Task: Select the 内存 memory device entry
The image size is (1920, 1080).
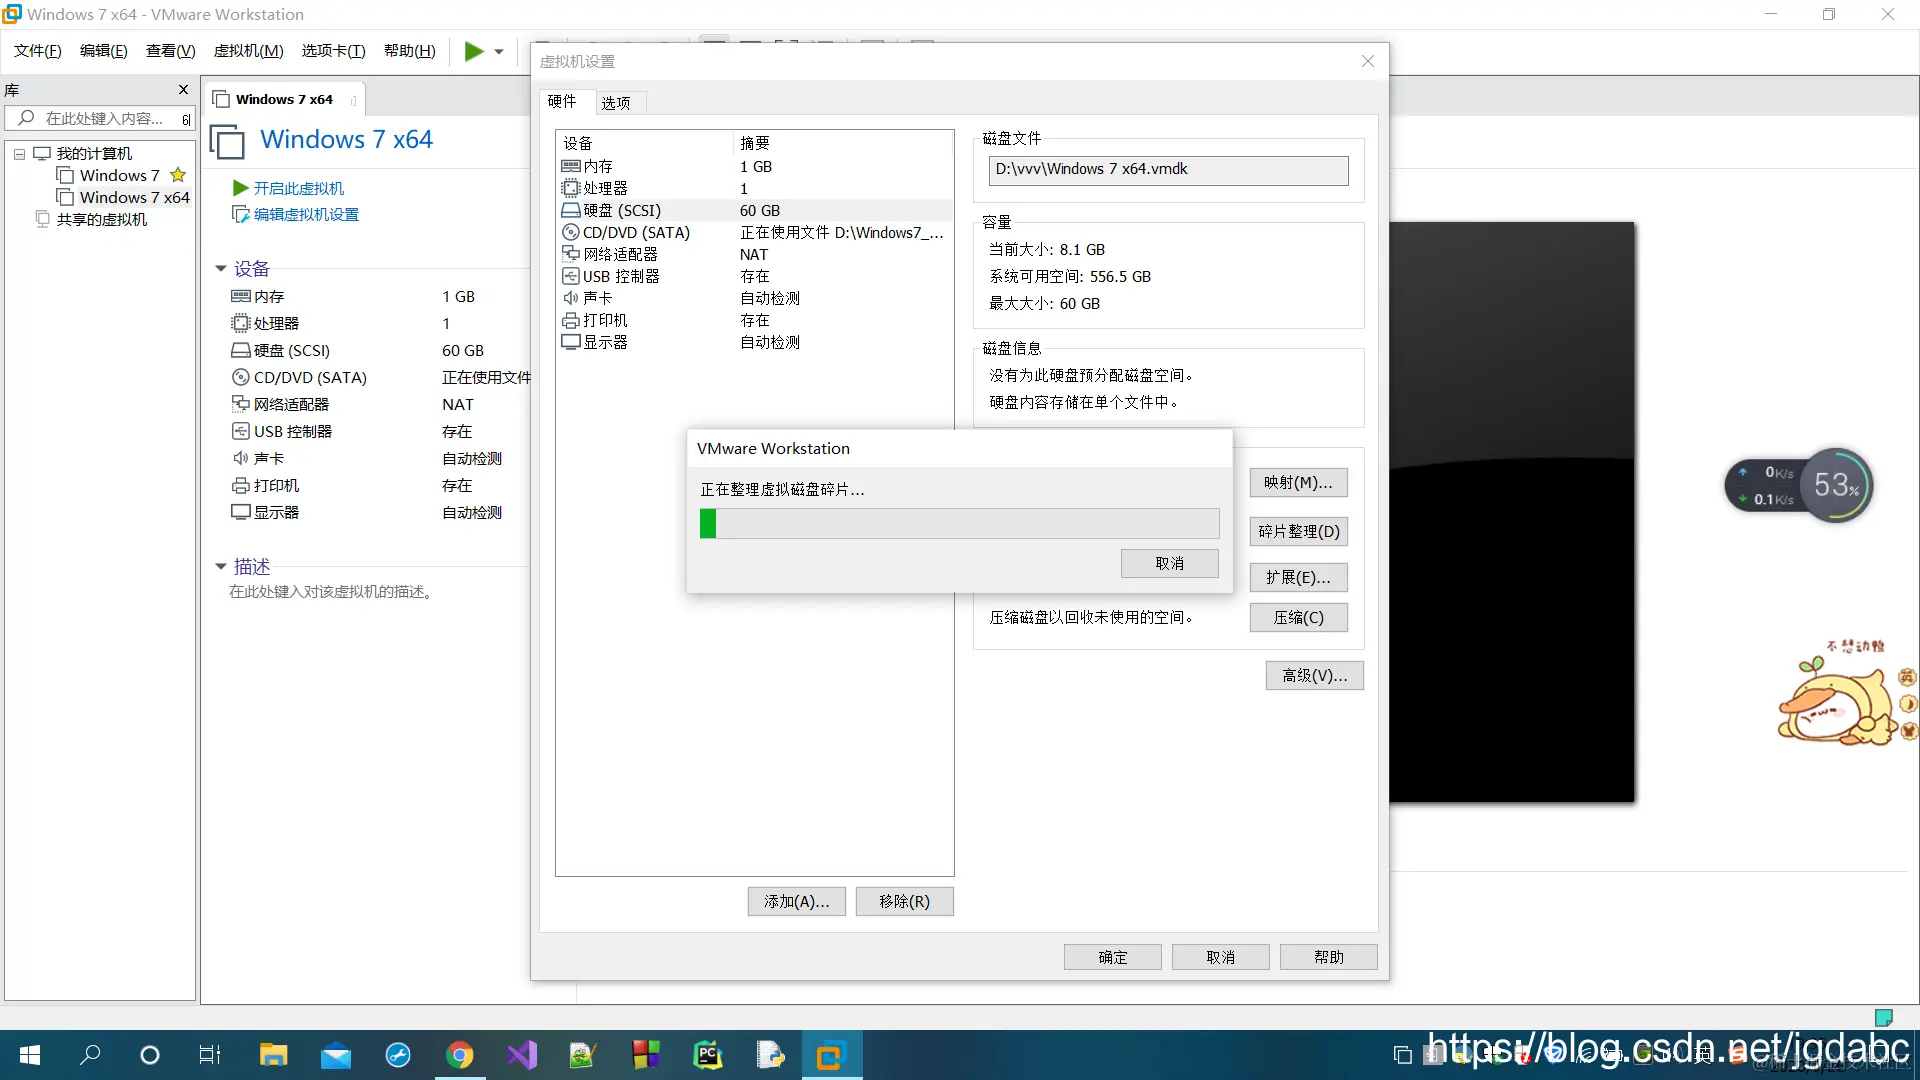Action: coord(598,166)
